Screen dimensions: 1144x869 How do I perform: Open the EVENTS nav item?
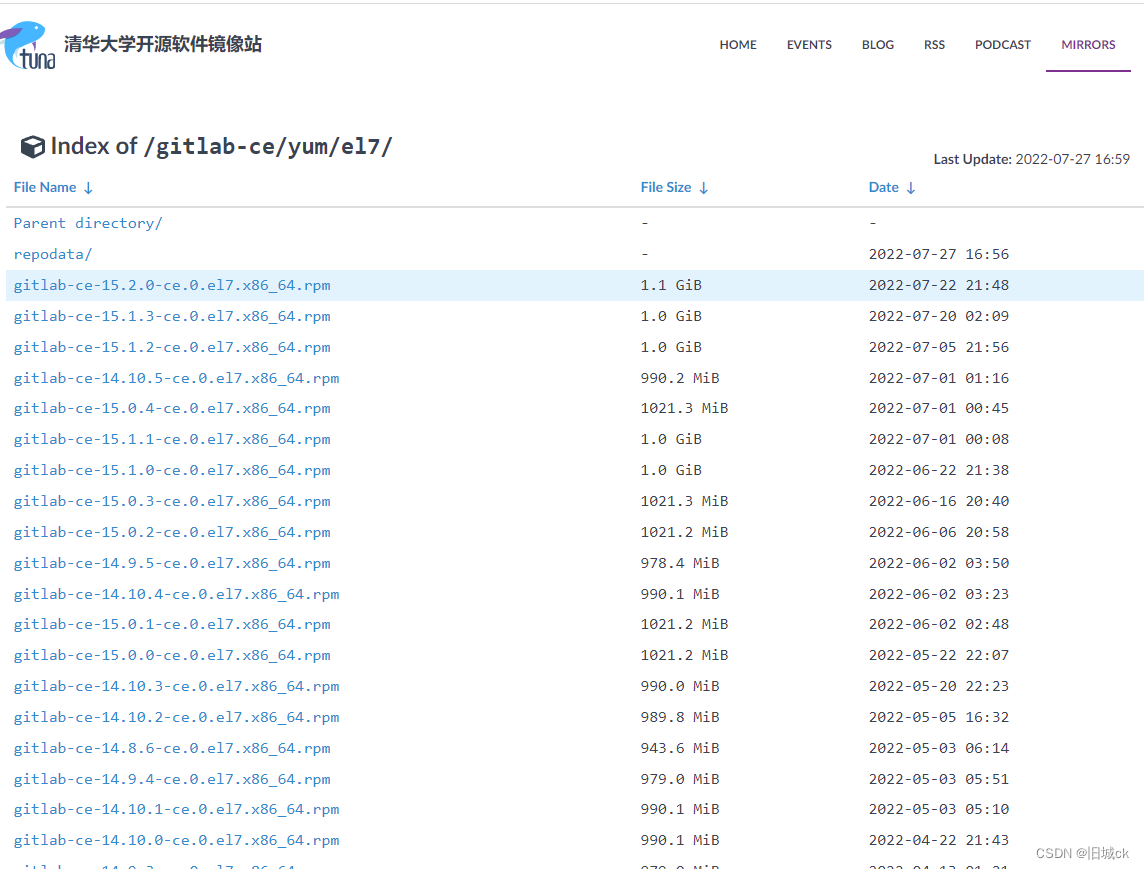[x=809, y=45]
